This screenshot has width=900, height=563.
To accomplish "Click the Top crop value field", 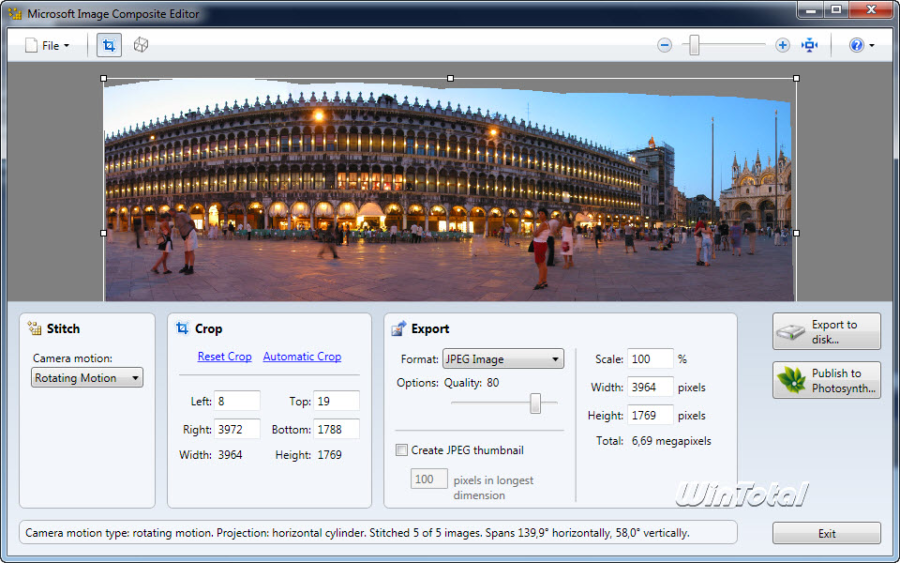I will 336,401.
